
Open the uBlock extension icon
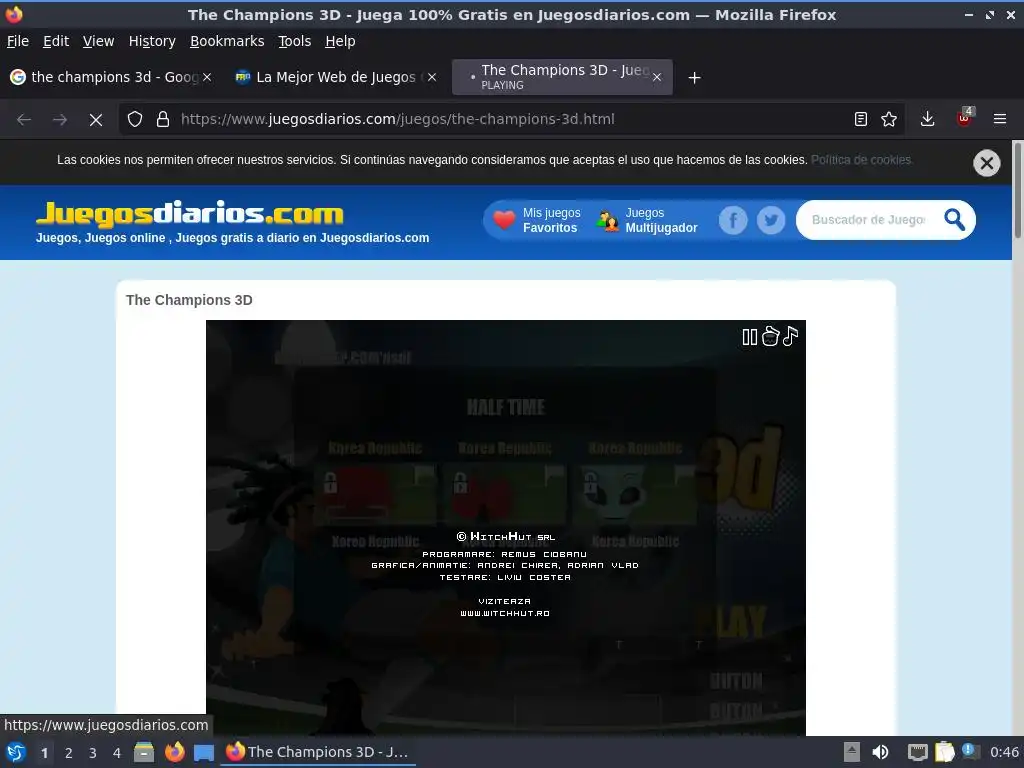(964, 118)
